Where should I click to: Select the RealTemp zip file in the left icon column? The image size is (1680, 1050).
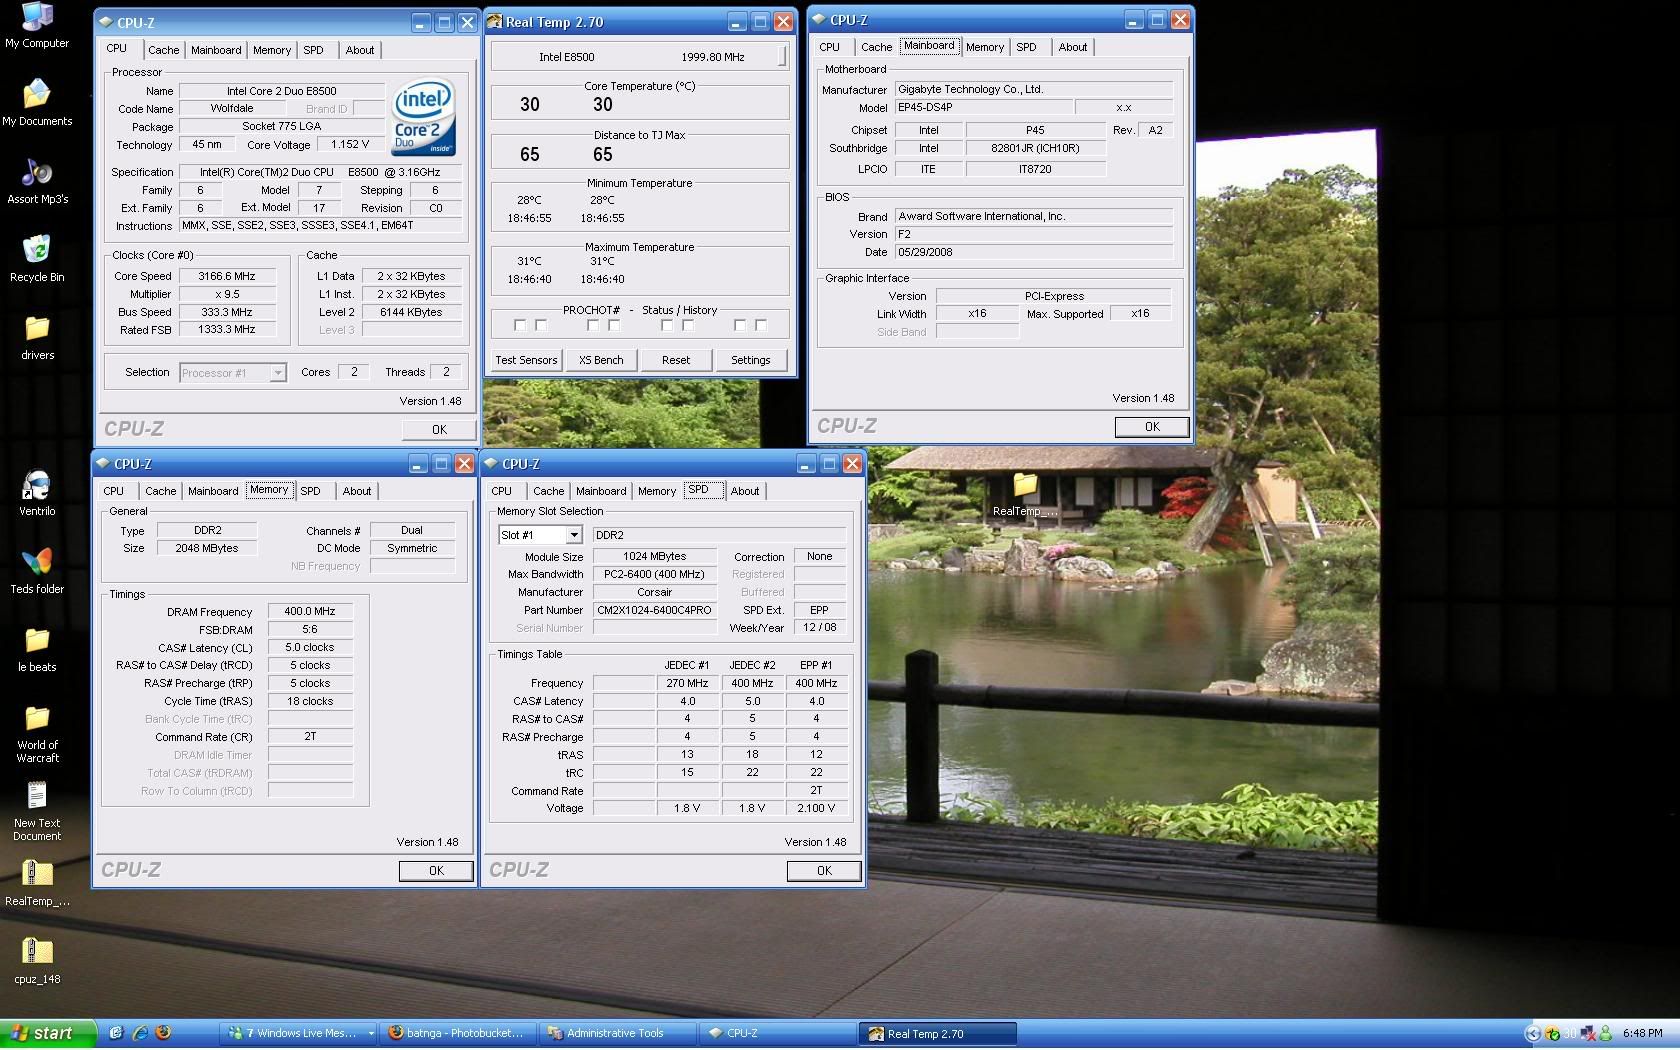(37, 883)
